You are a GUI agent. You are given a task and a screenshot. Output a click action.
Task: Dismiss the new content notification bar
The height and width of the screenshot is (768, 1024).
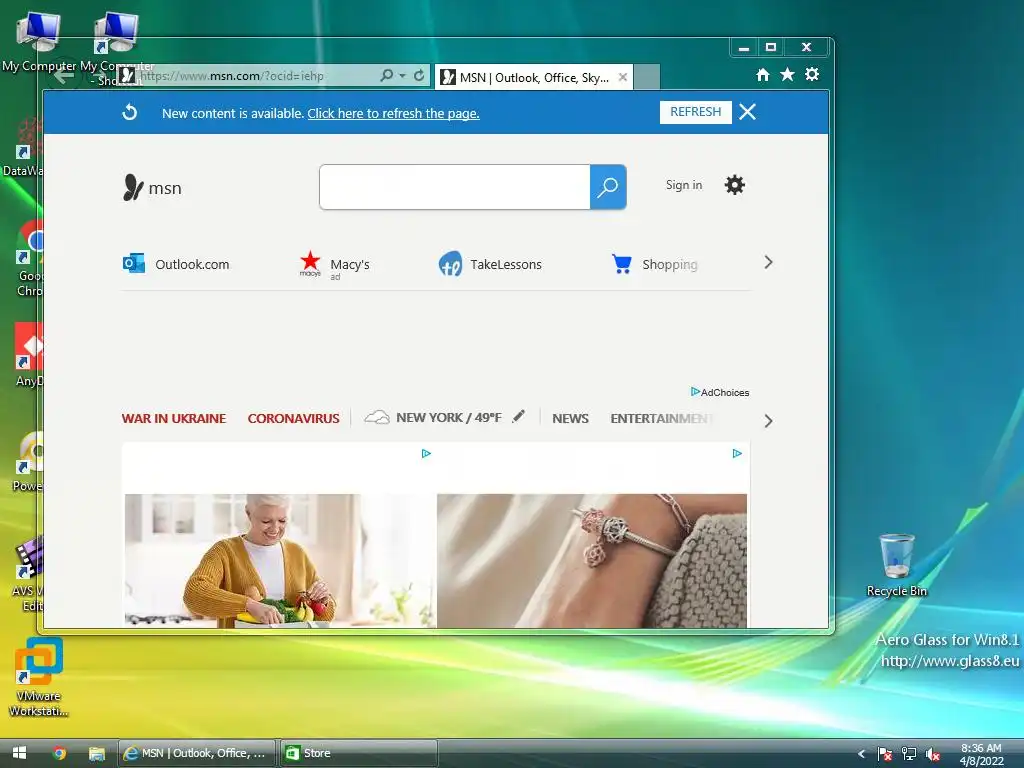point(747,112)
